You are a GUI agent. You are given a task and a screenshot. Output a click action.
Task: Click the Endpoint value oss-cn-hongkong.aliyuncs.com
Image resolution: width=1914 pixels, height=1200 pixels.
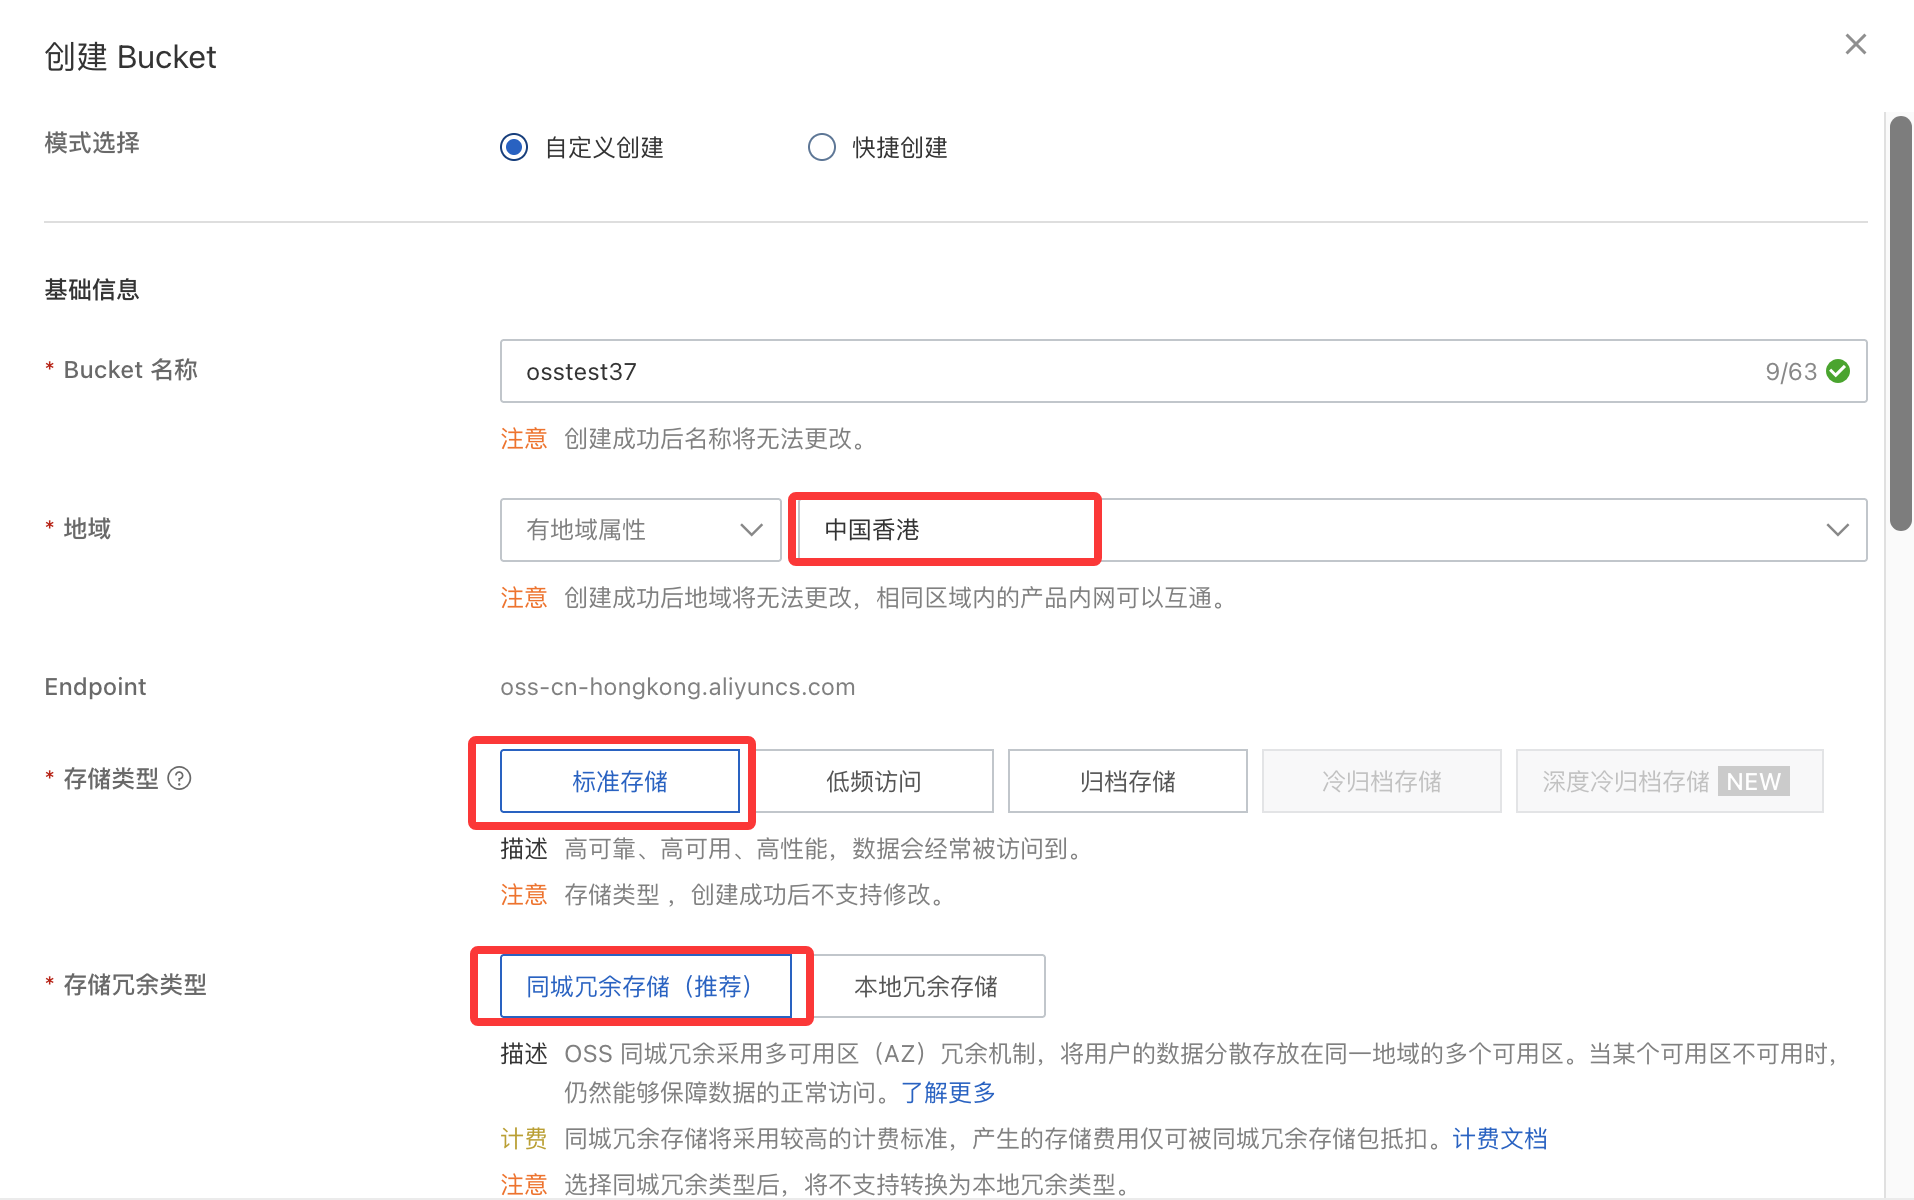678,687
